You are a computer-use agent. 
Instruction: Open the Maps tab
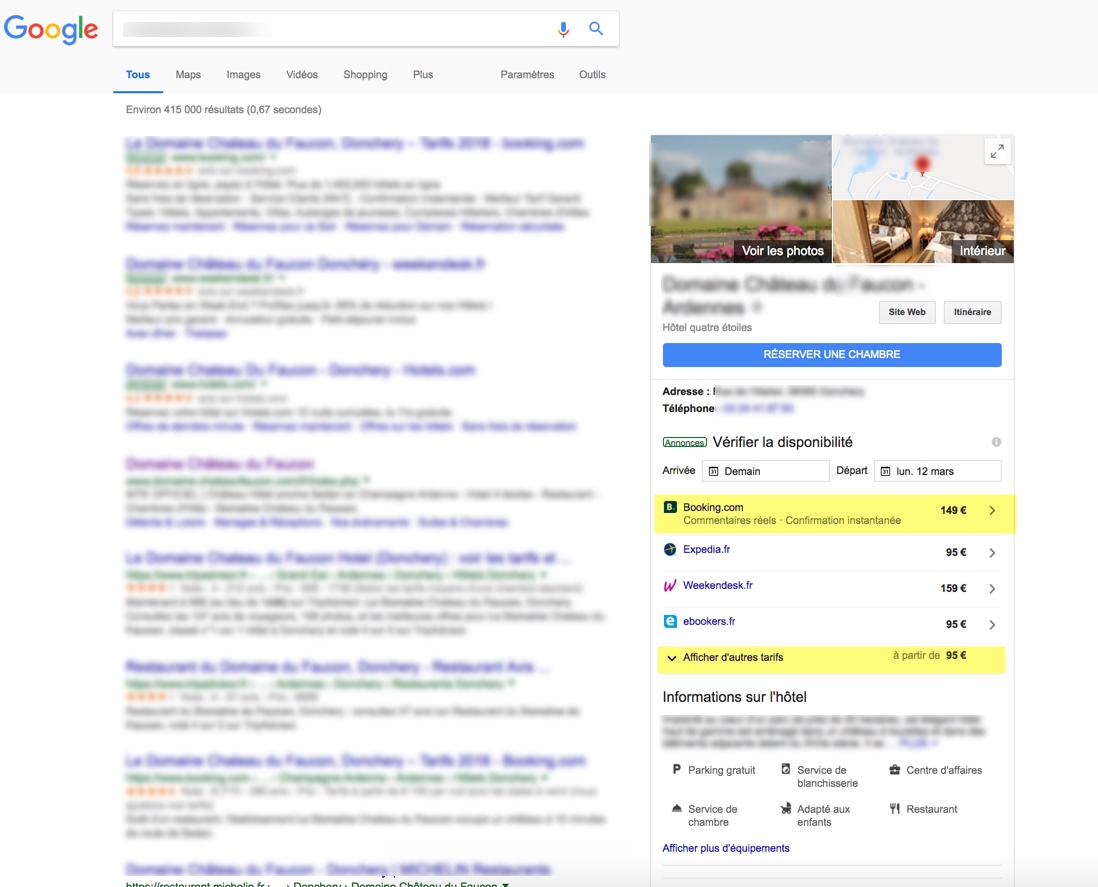188,74
